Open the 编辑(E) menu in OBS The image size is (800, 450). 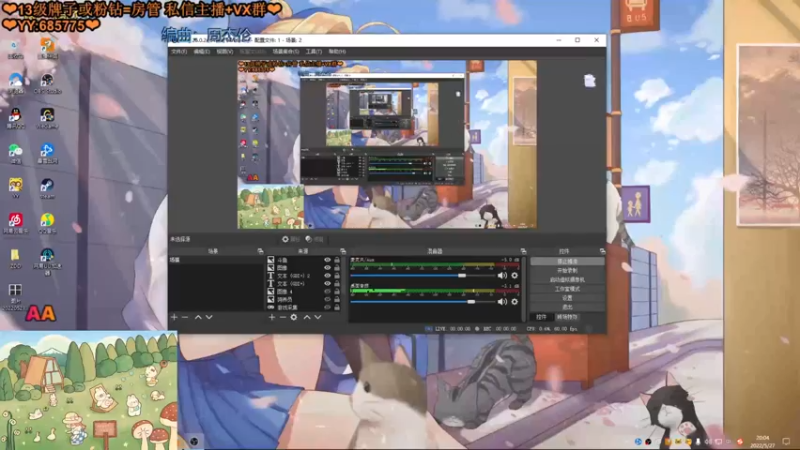[202, 52]
